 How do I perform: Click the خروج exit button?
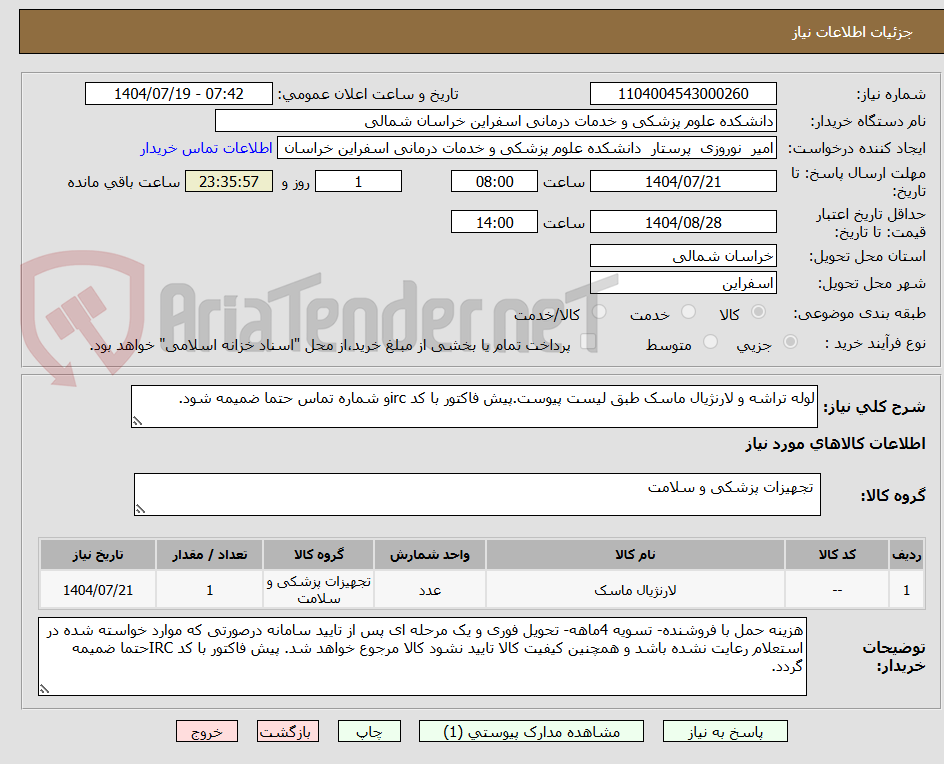(x=207, y=731)
